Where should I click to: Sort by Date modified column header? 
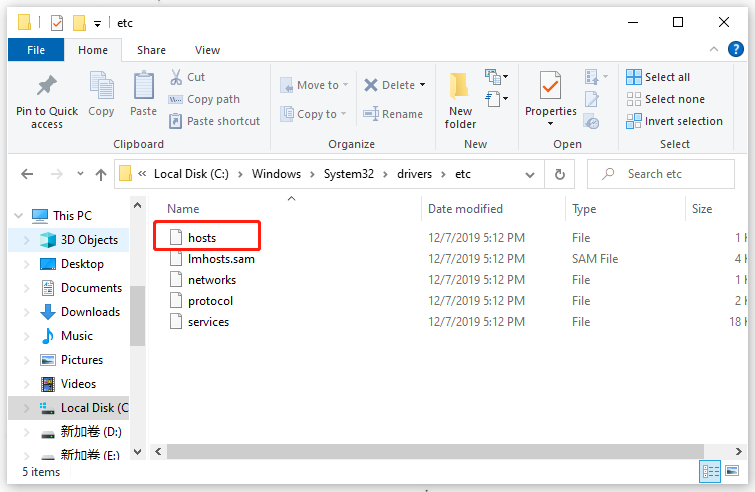coord(465,209)
